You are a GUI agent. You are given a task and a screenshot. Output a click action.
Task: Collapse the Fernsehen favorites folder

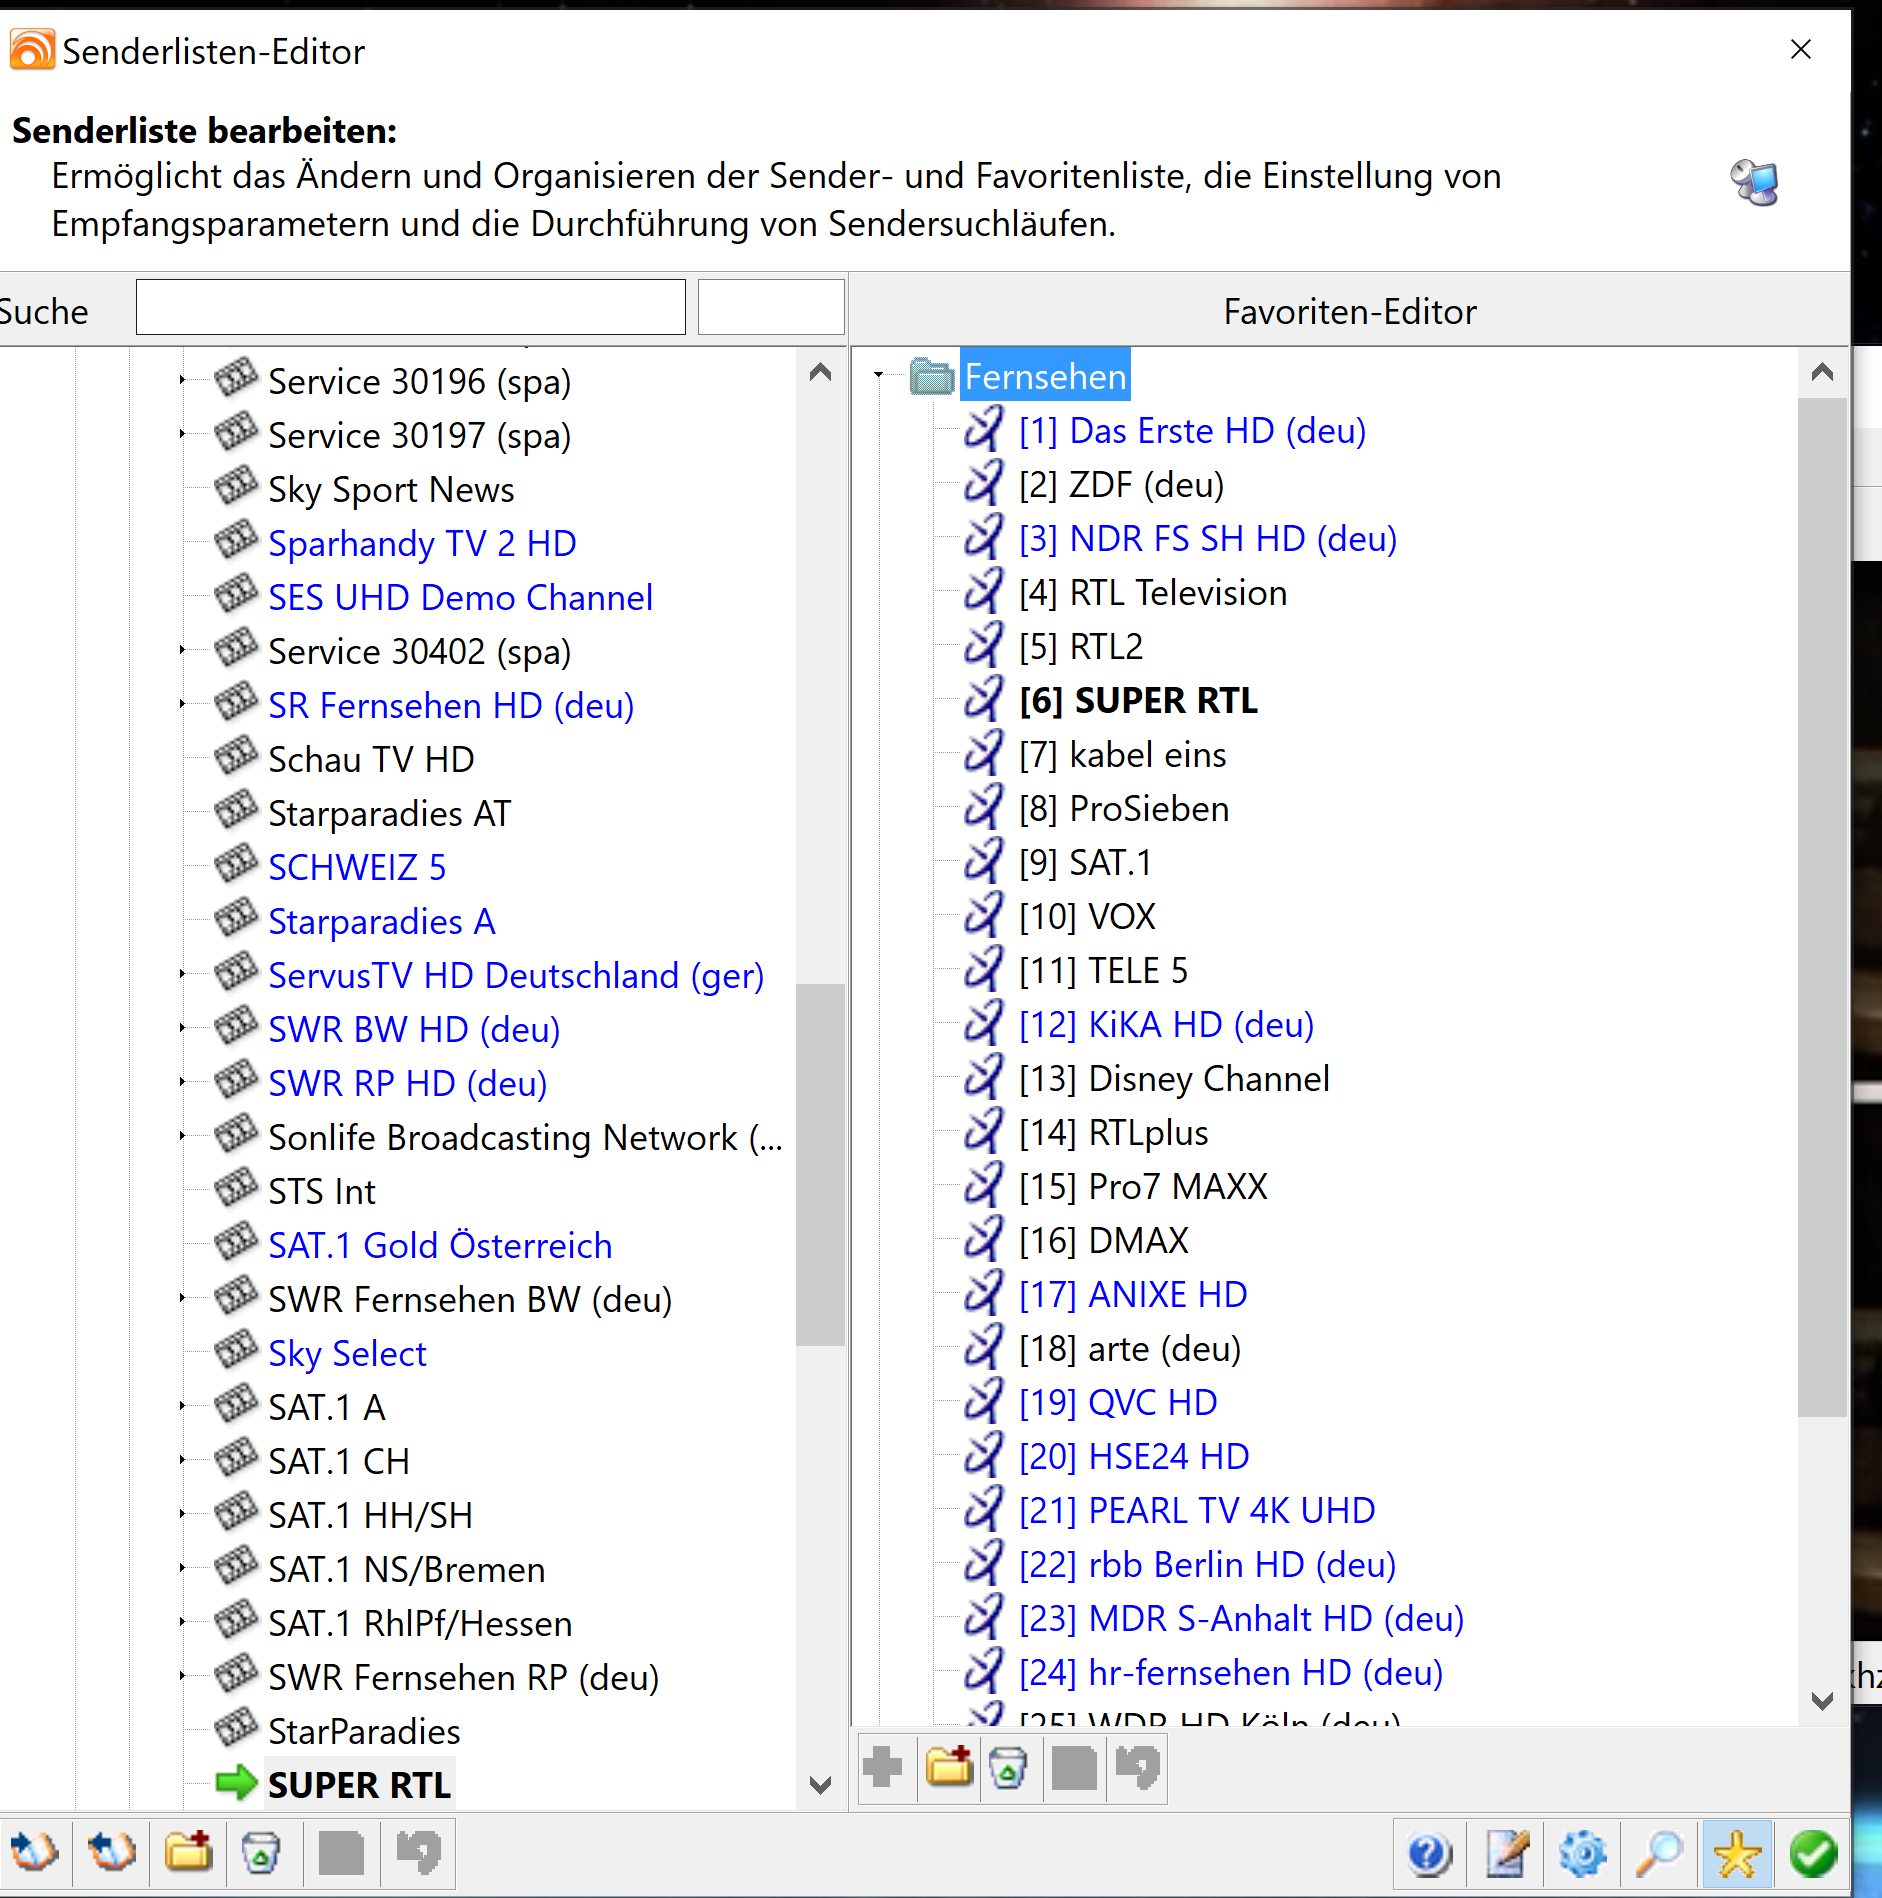[878, 376]
